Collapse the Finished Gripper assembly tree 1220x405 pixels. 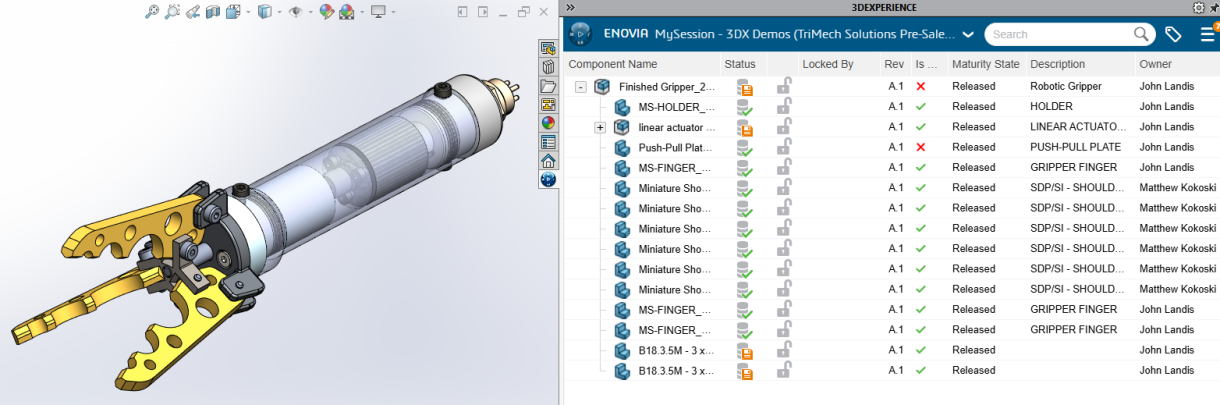click(580, 87)
